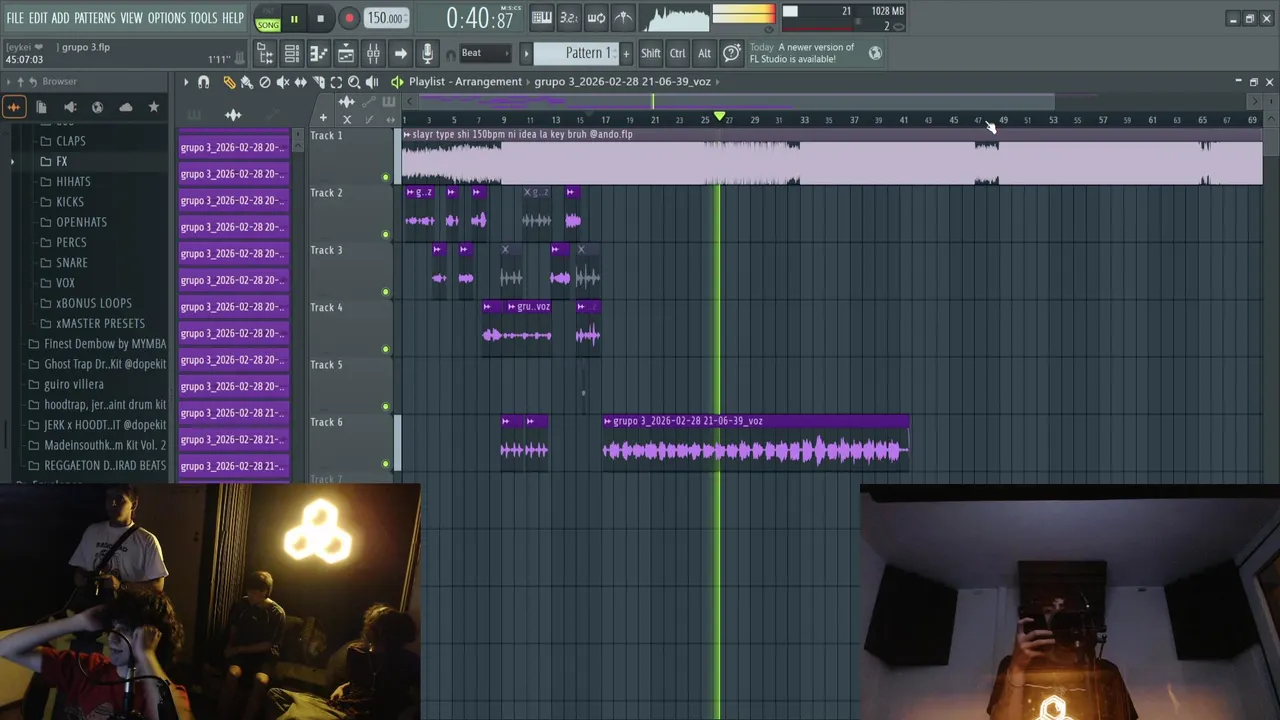
Task: Click the red record button
Action: coord(348,19)
